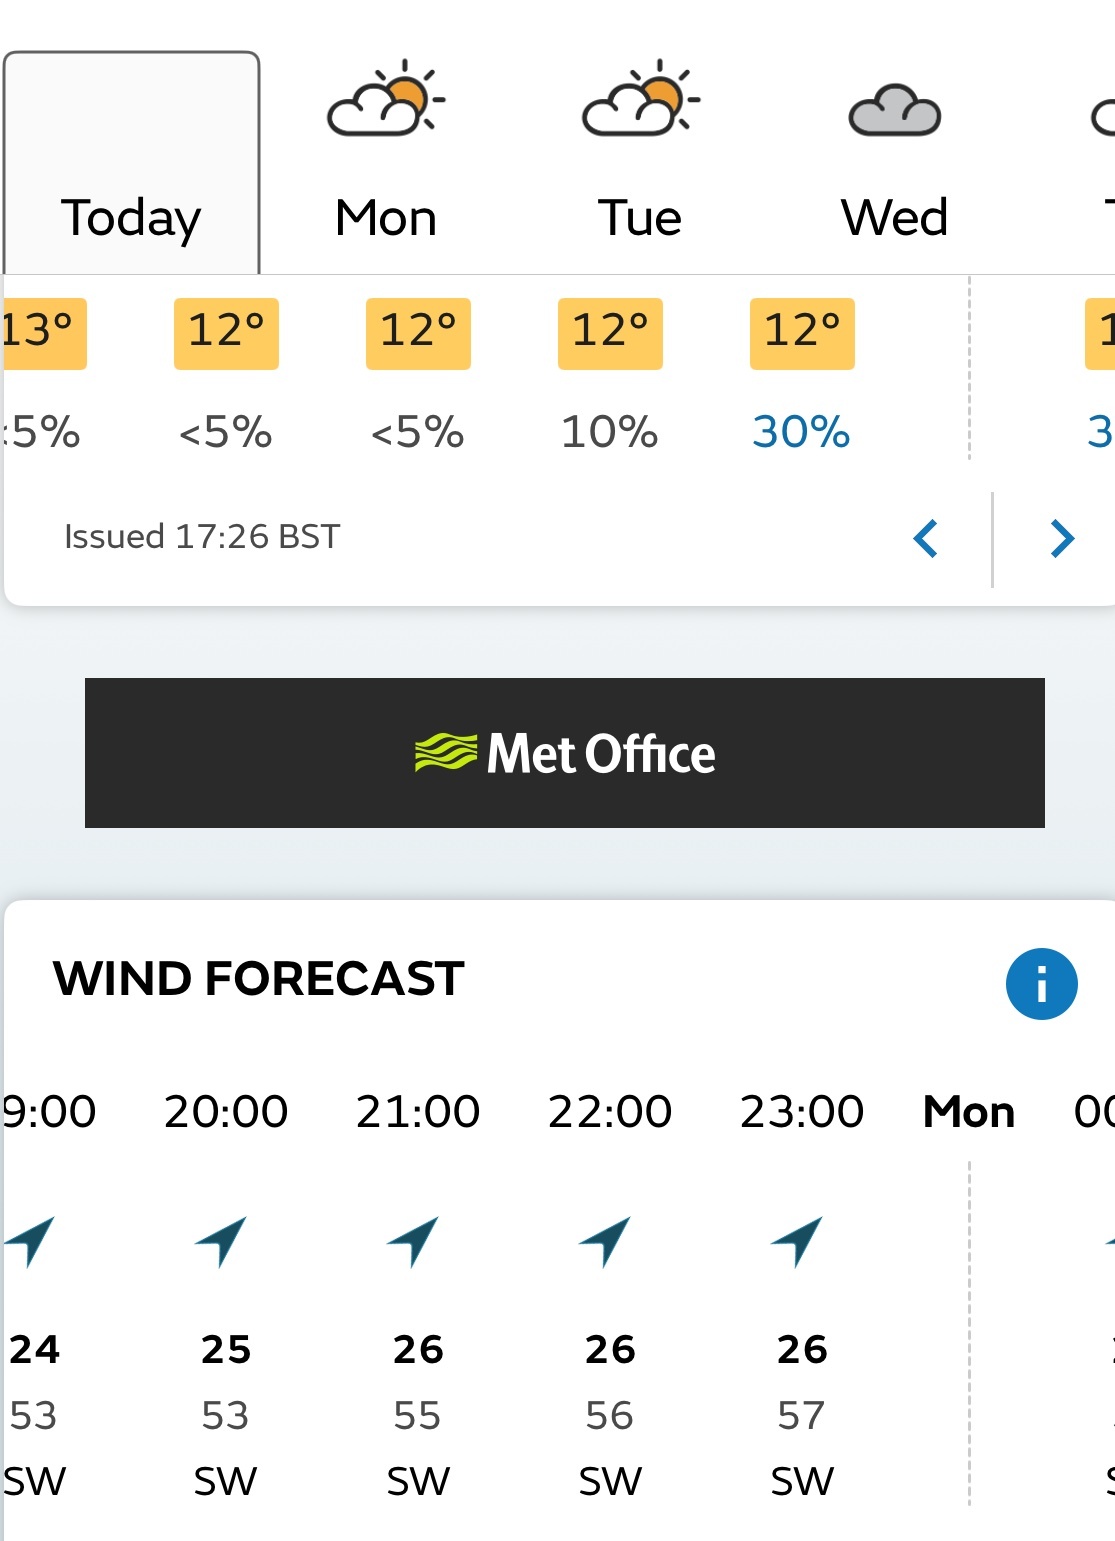This screenshot has height=1541, width=1115.
Task: Click the 21:00 wind direction arrow
Action: (x=414, y=1241)
